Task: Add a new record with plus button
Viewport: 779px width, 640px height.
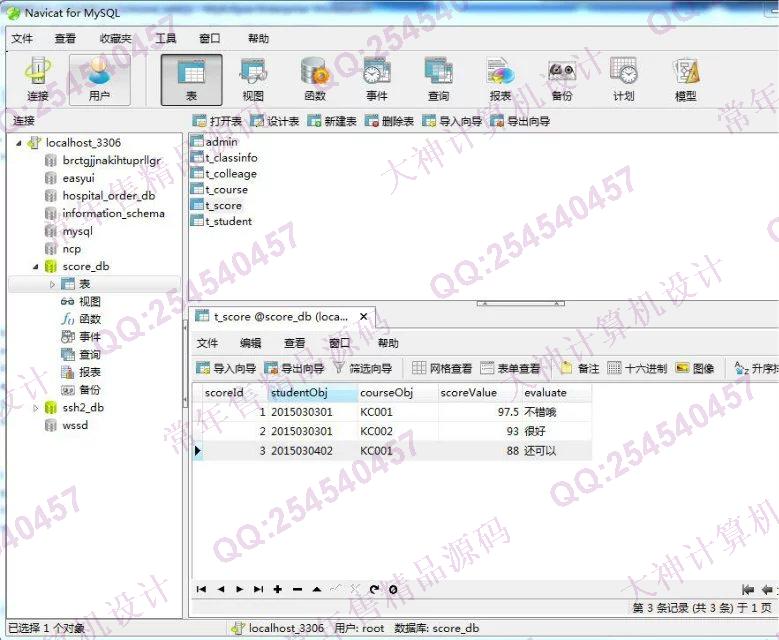Action: pyautogui.click(x=278, y=589)
